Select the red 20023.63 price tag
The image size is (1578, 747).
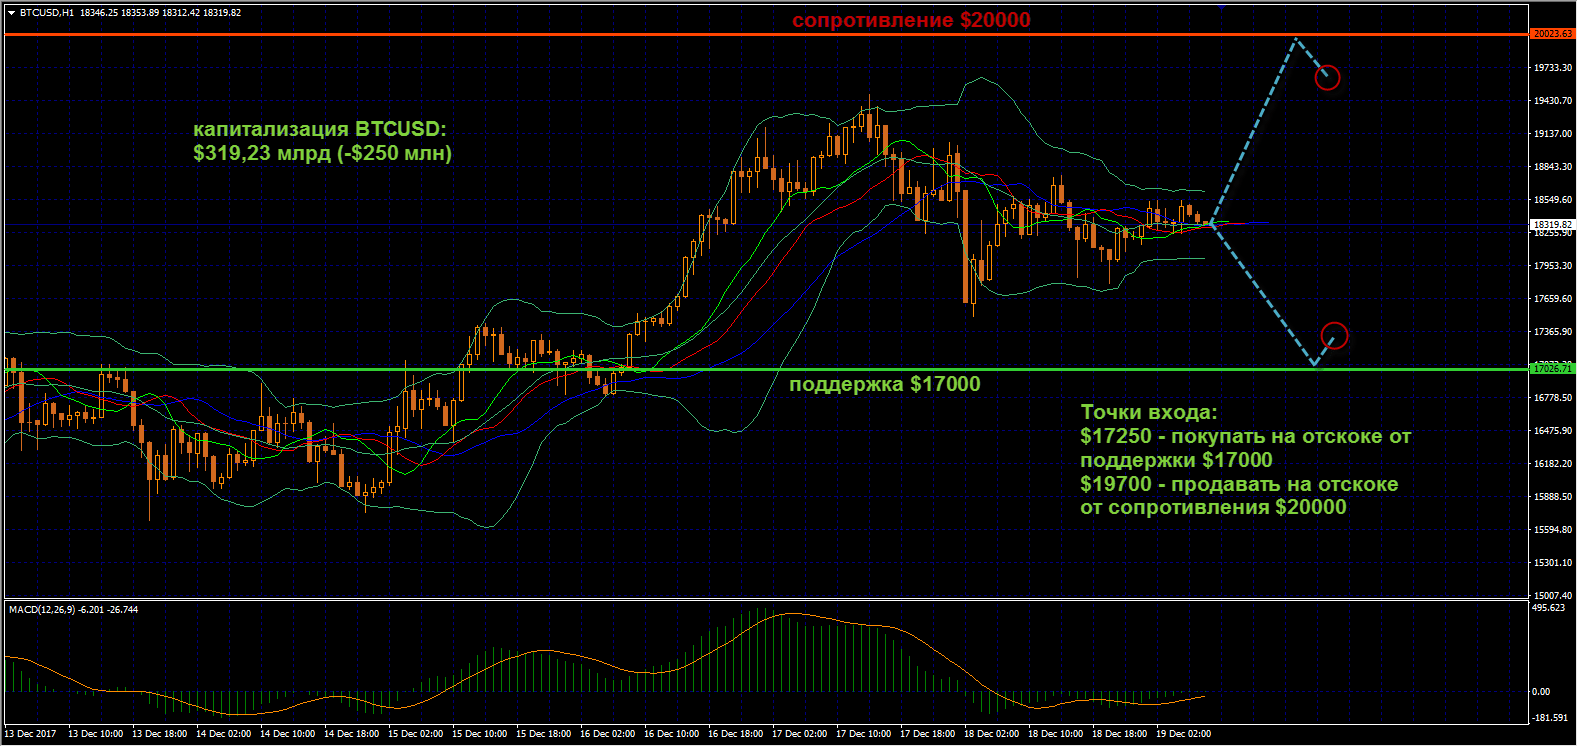[x=1553, y=34]
